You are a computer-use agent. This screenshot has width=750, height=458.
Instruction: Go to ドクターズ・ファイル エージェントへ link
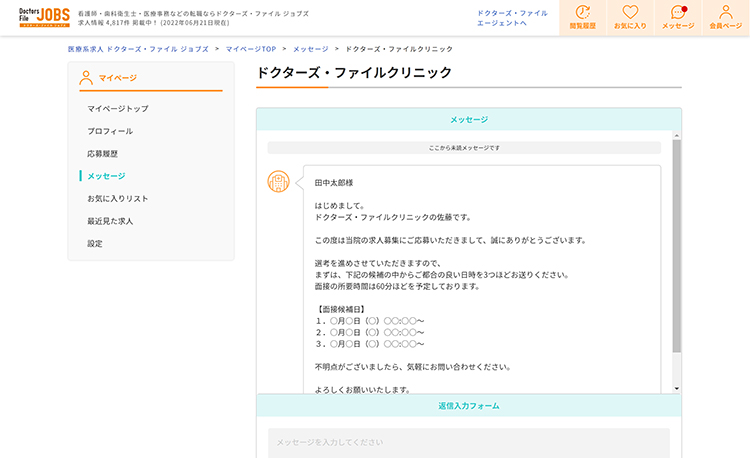coord(512,18)
